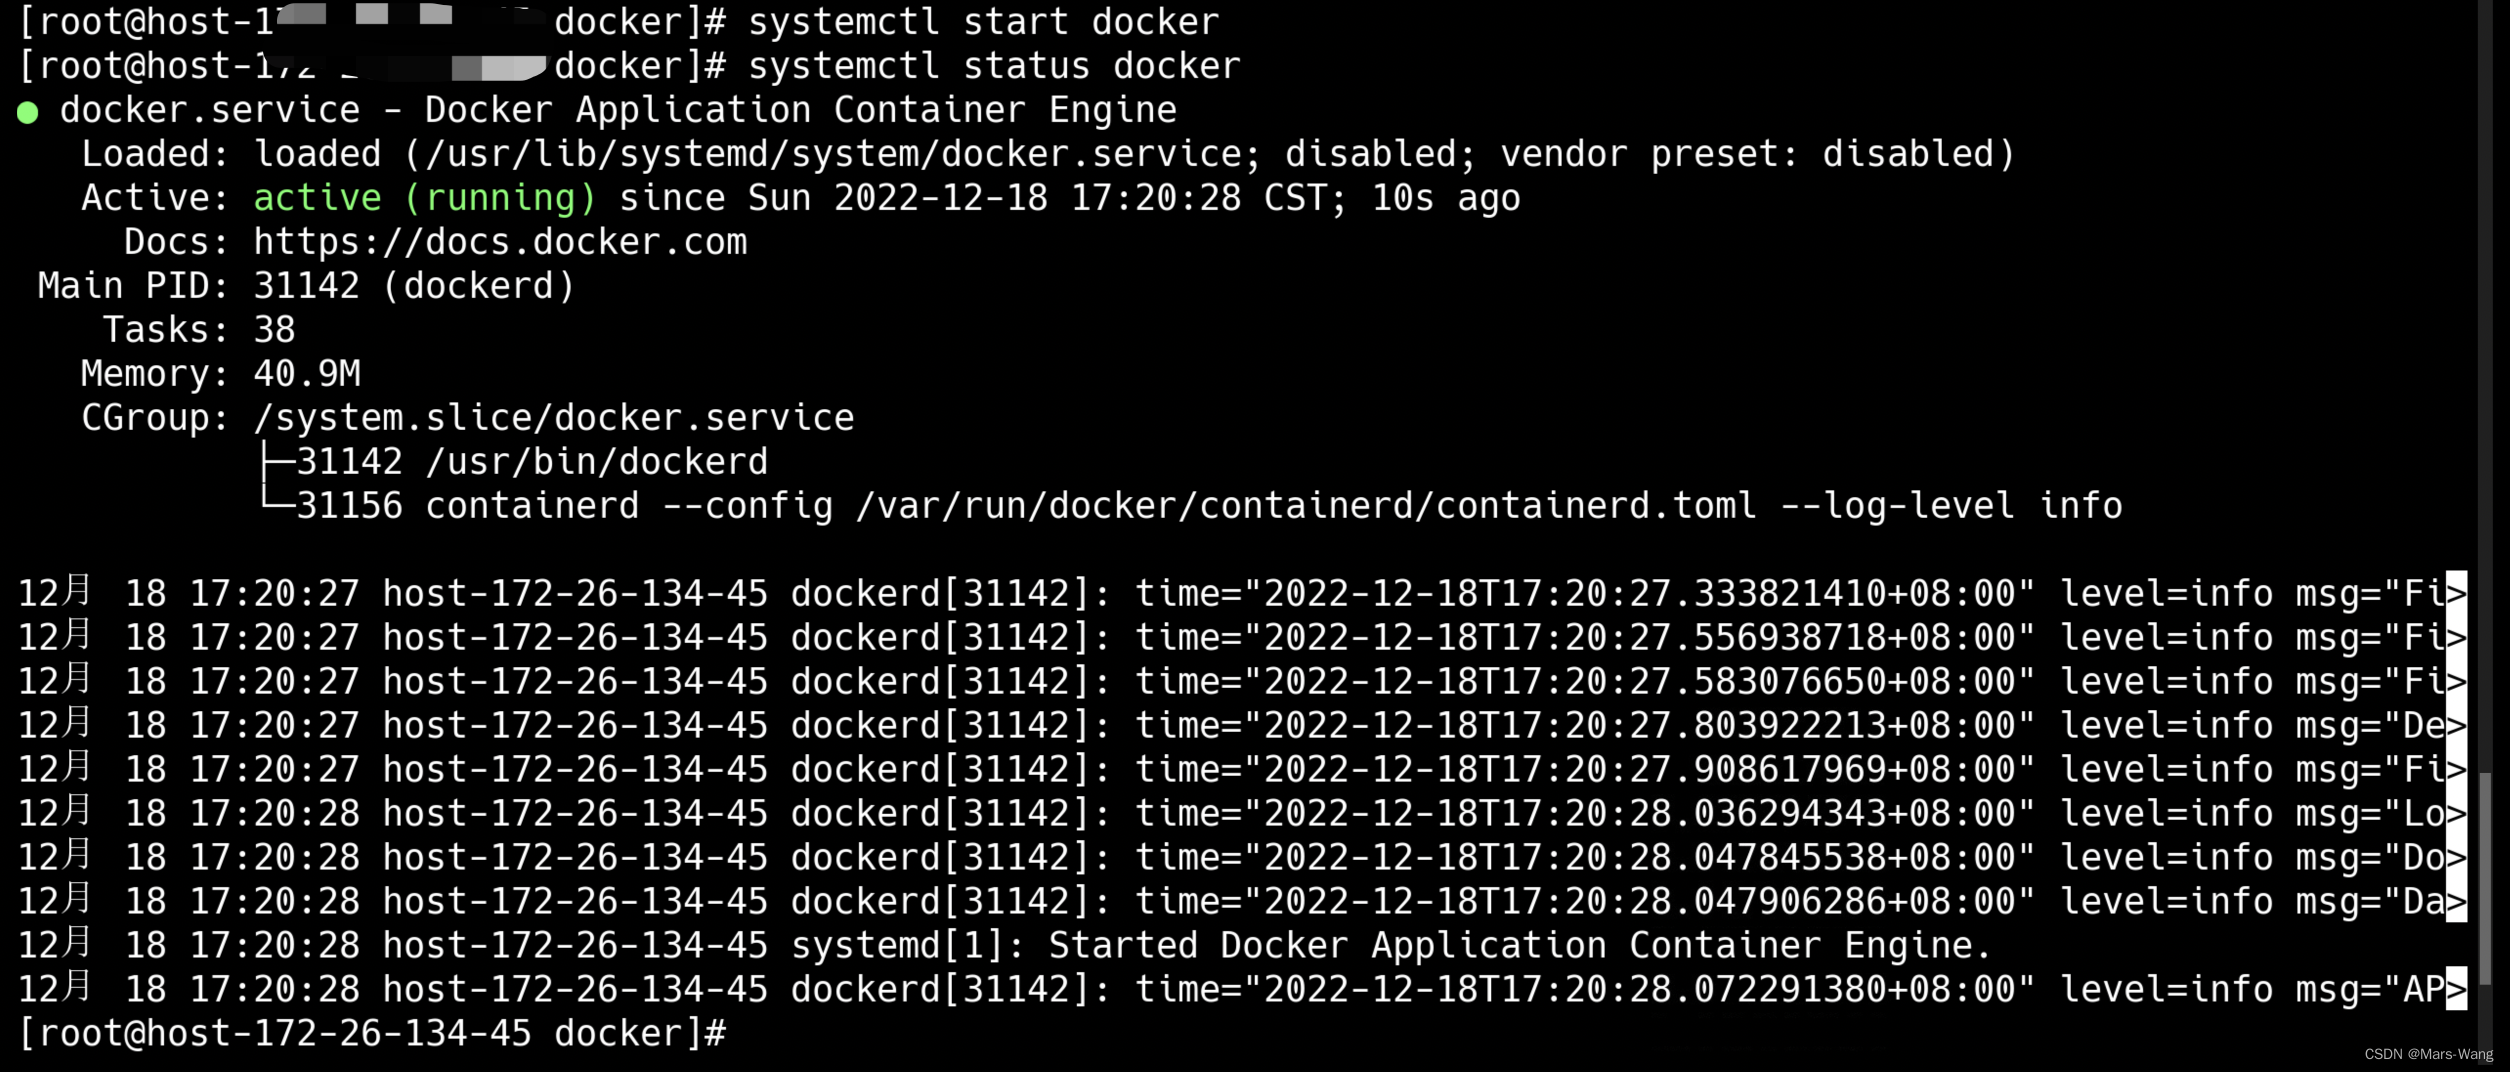The image size is (2510, 1072).
Task: Click the truncation marker on the last dockerd log line
Action: [x=2456, y=989]
